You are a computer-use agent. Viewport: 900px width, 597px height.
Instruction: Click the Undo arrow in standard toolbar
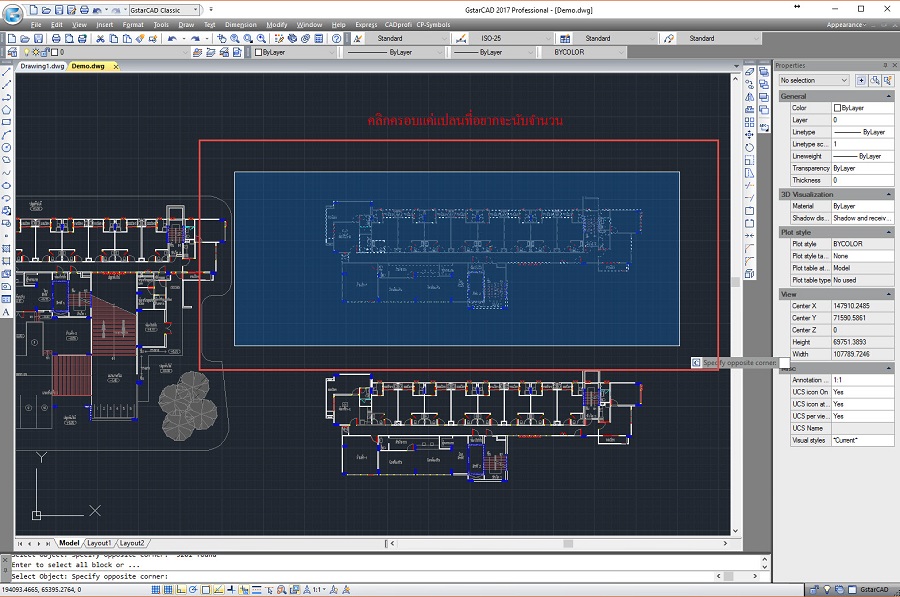[172, 38]
